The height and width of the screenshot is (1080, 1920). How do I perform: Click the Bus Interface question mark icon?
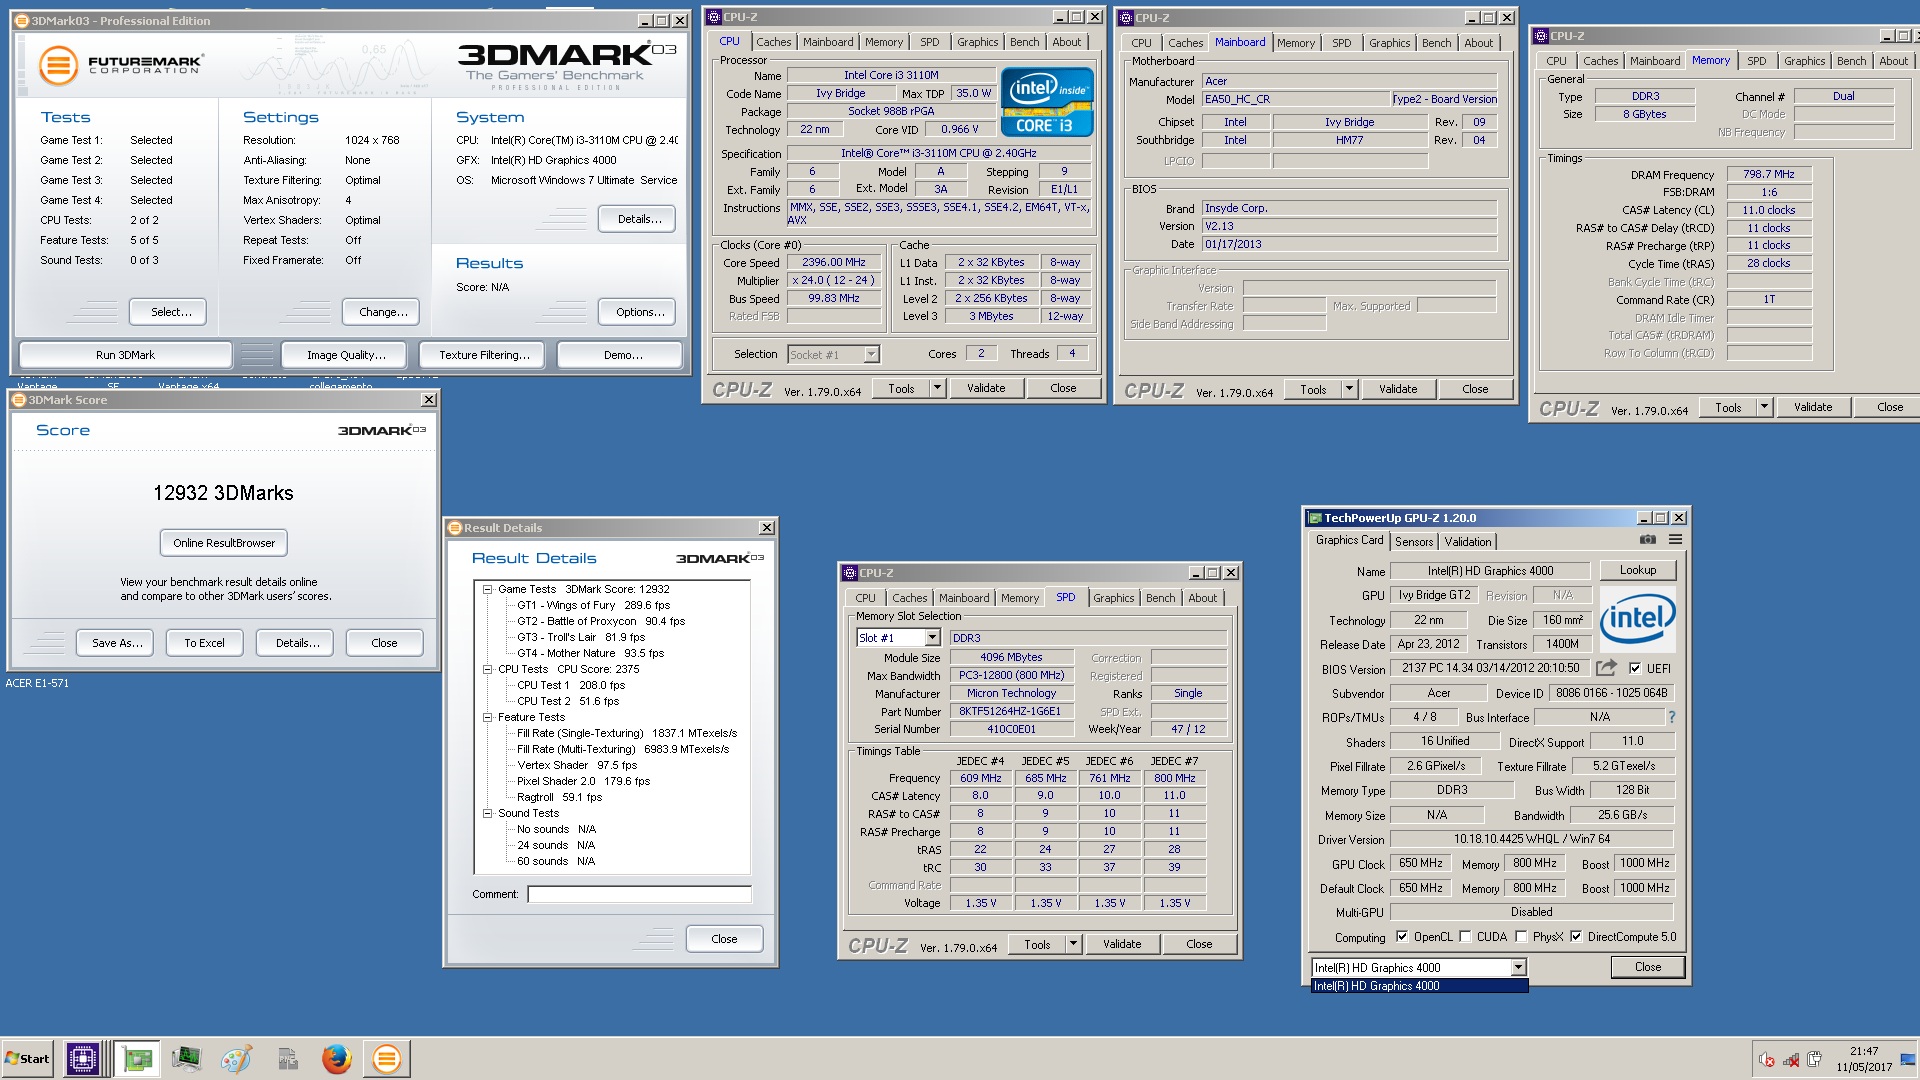1671,717
